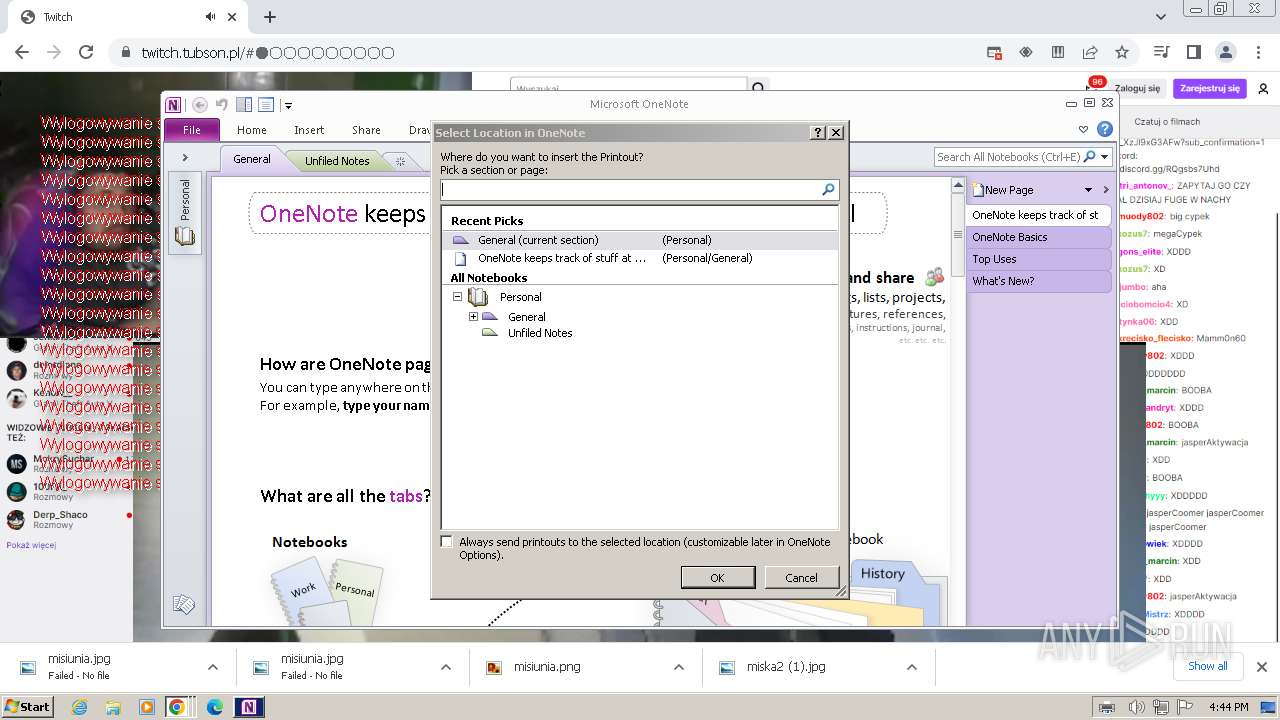Click the OneNote application icon in title bar
The width and height of the screenshot is (1280, 720).
click(174, 105)
